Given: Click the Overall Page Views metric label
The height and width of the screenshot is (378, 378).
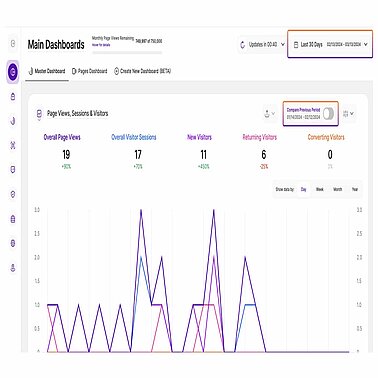Looking at the screenshot, I should (62, 137).
